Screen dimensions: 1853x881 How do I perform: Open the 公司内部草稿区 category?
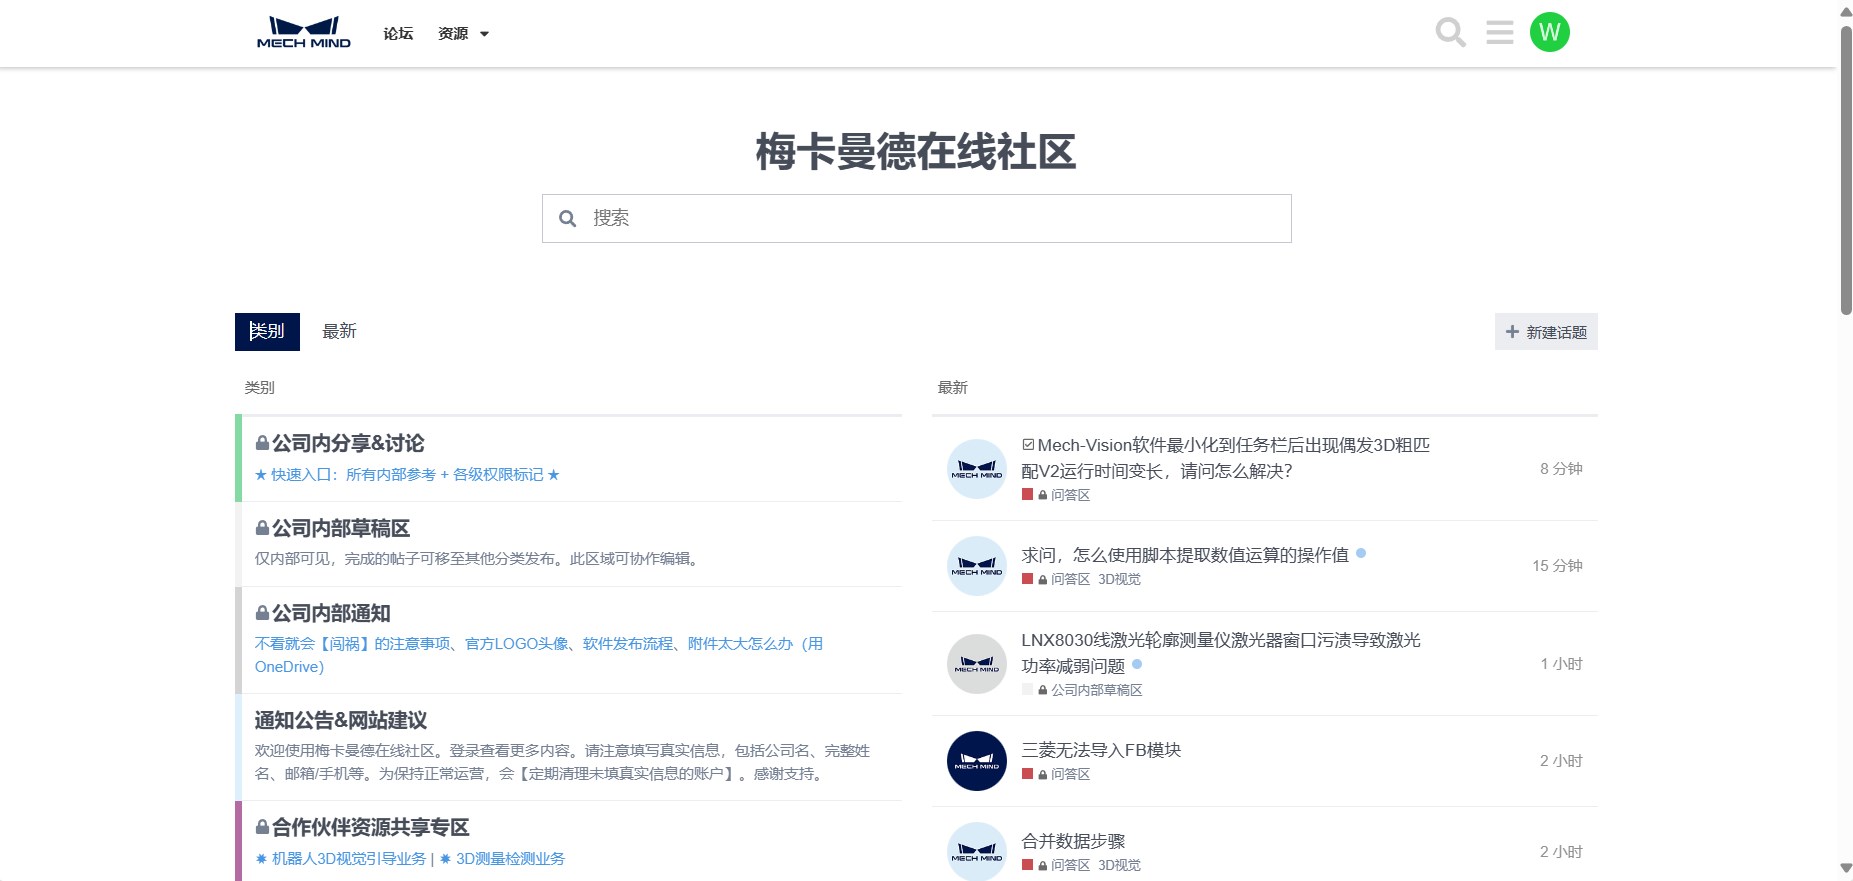341,528
